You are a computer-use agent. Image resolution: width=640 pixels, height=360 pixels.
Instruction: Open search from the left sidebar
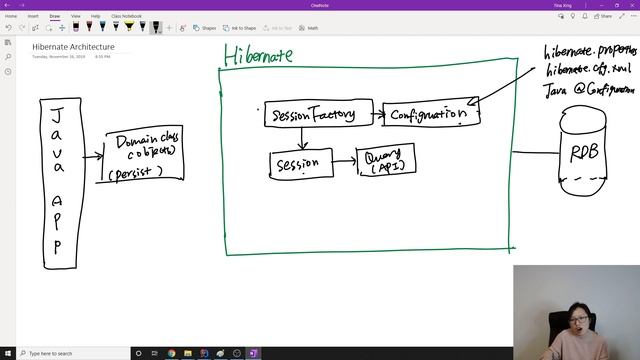pyautogui.click(x=8, y=57)
